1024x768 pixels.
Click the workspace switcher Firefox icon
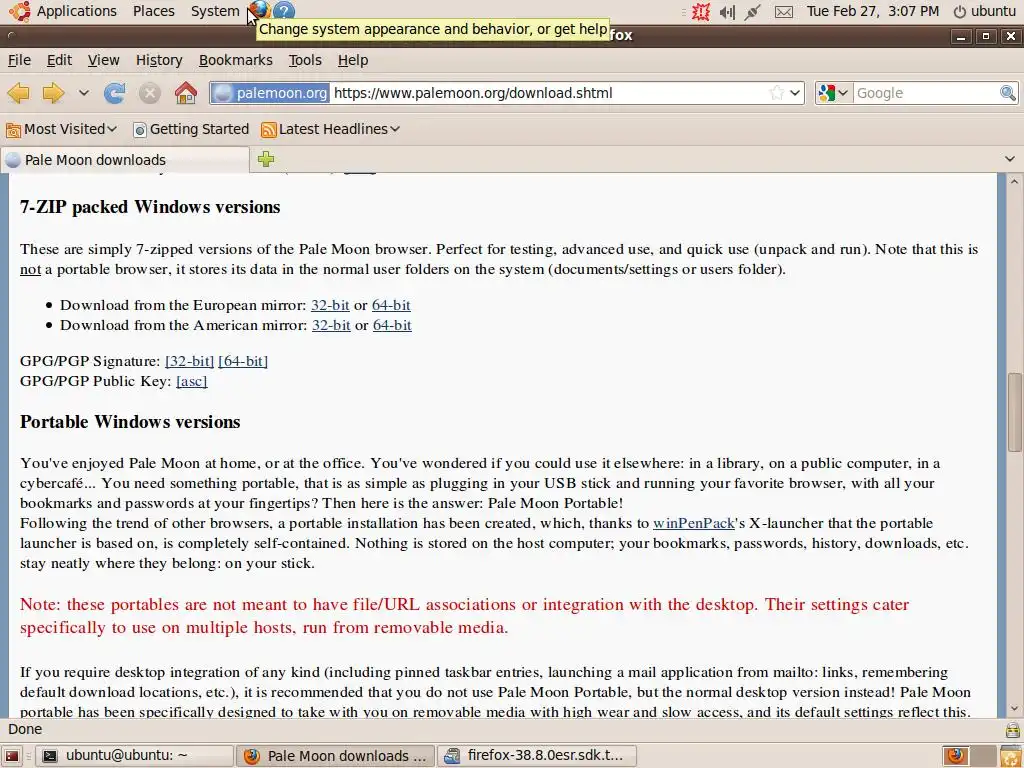[x=956, y=756]
